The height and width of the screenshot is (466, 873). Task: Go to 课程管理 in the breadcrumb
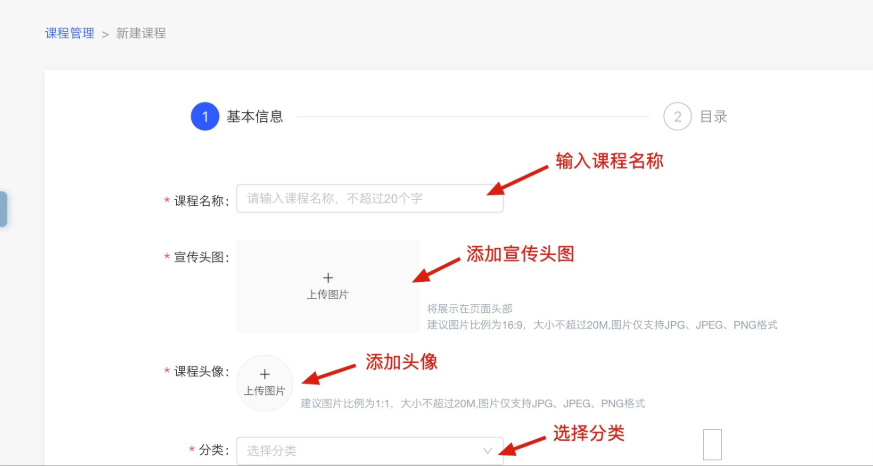(x=70, y=33)
